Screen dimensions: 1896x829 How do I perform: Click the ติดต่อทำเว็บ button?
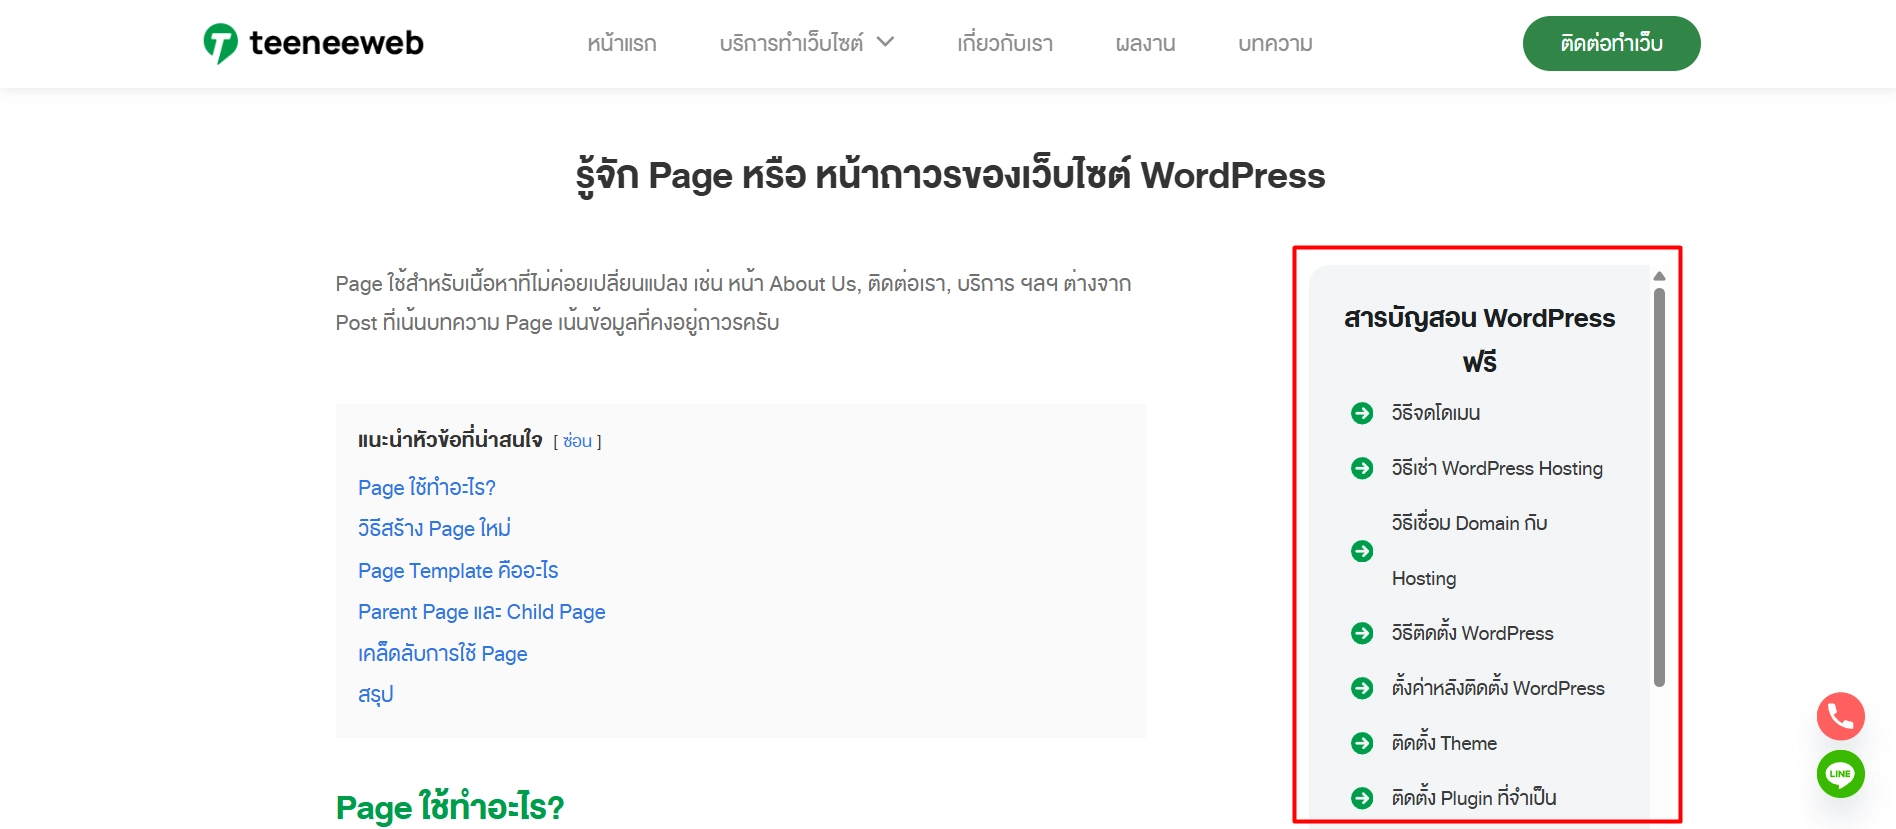pyautogui.click(x=1611, y=43)
